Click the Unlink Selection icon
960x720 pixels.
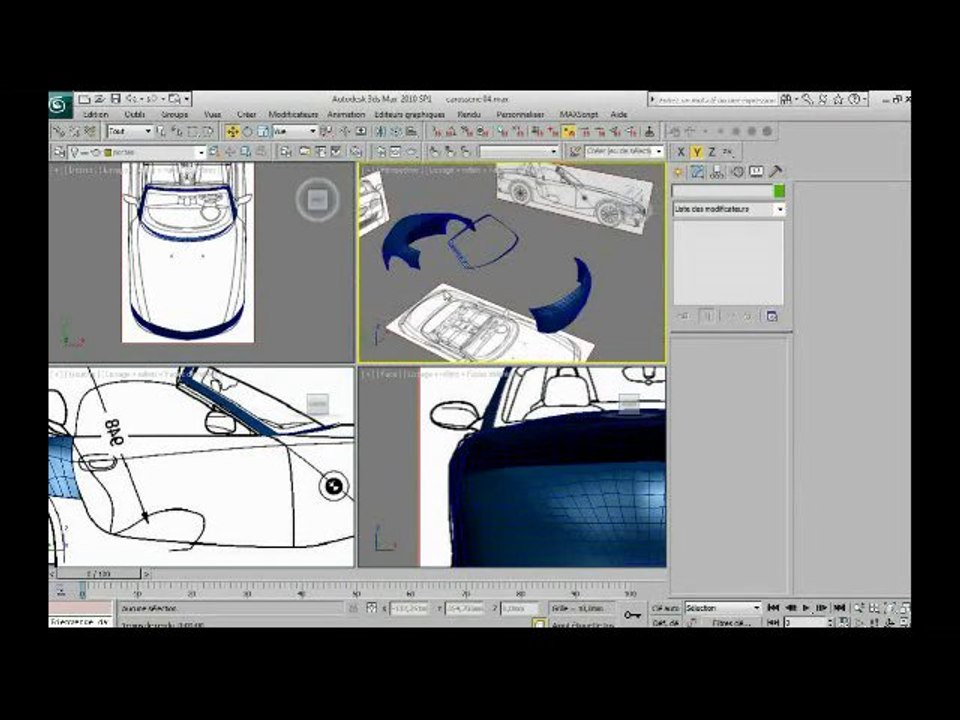pos(74,132)
